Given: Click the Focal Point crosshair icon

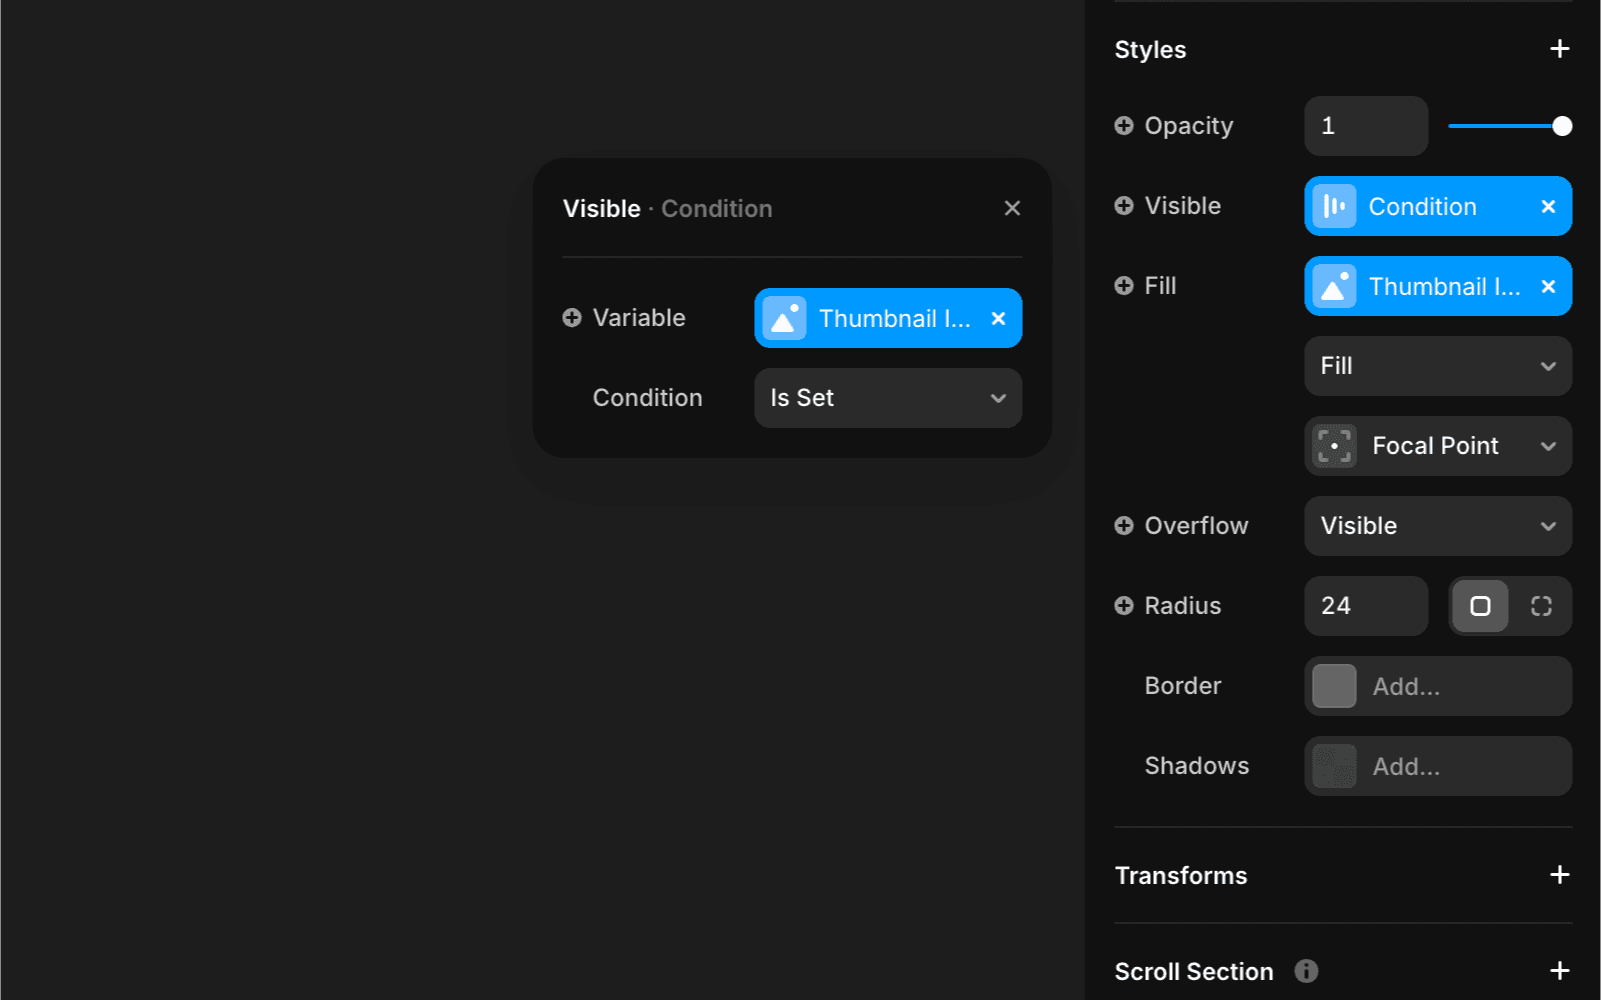Looking at the screenshot, I should (x=1334, y=446).
